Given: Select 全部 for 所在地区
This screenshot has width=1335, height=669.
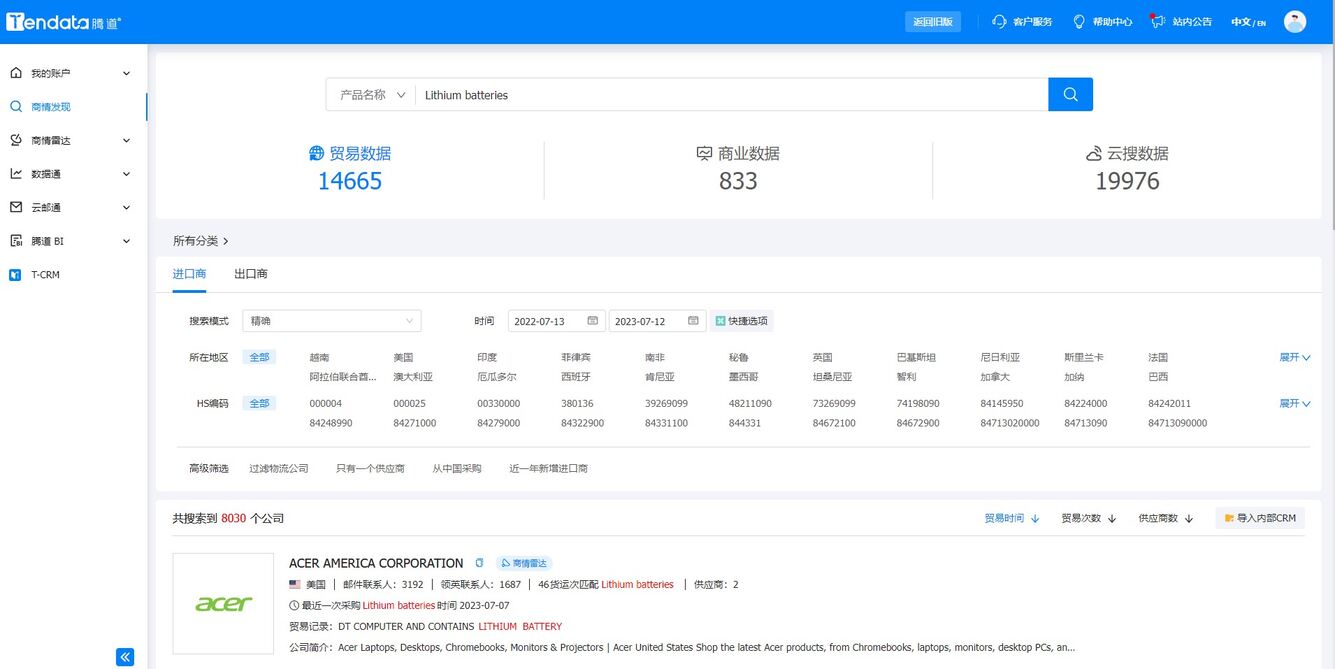Looking at the screenshot, I should click(259, 357).
